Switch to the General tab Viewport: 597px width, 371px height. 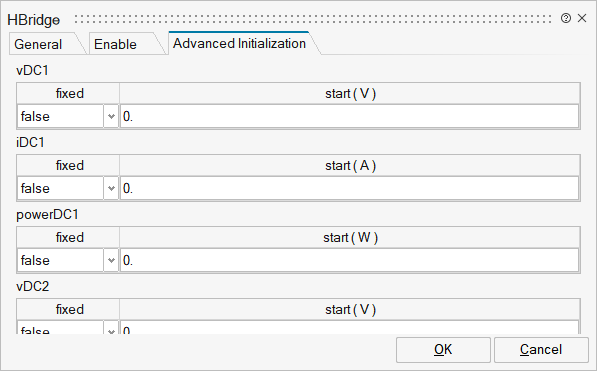[x=38, y=44]
